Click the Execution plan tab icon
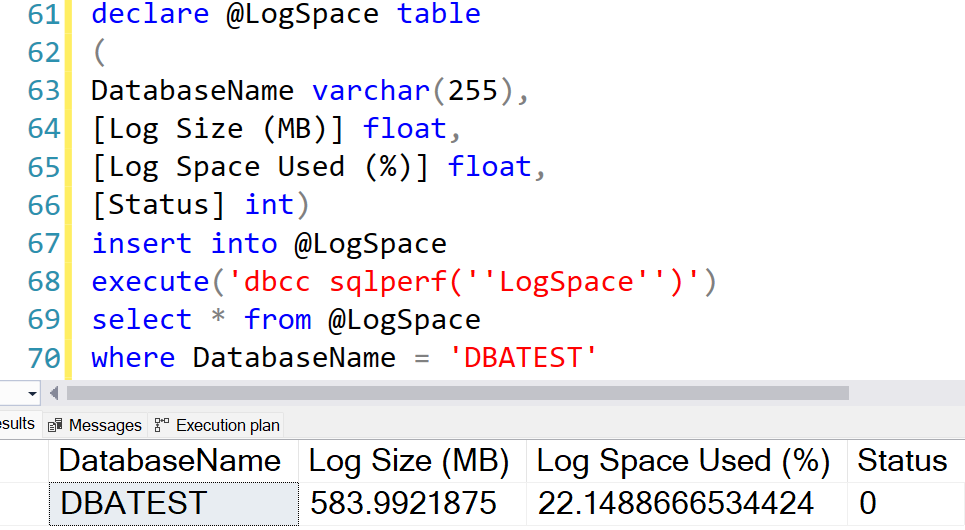 tap(161, 425)
